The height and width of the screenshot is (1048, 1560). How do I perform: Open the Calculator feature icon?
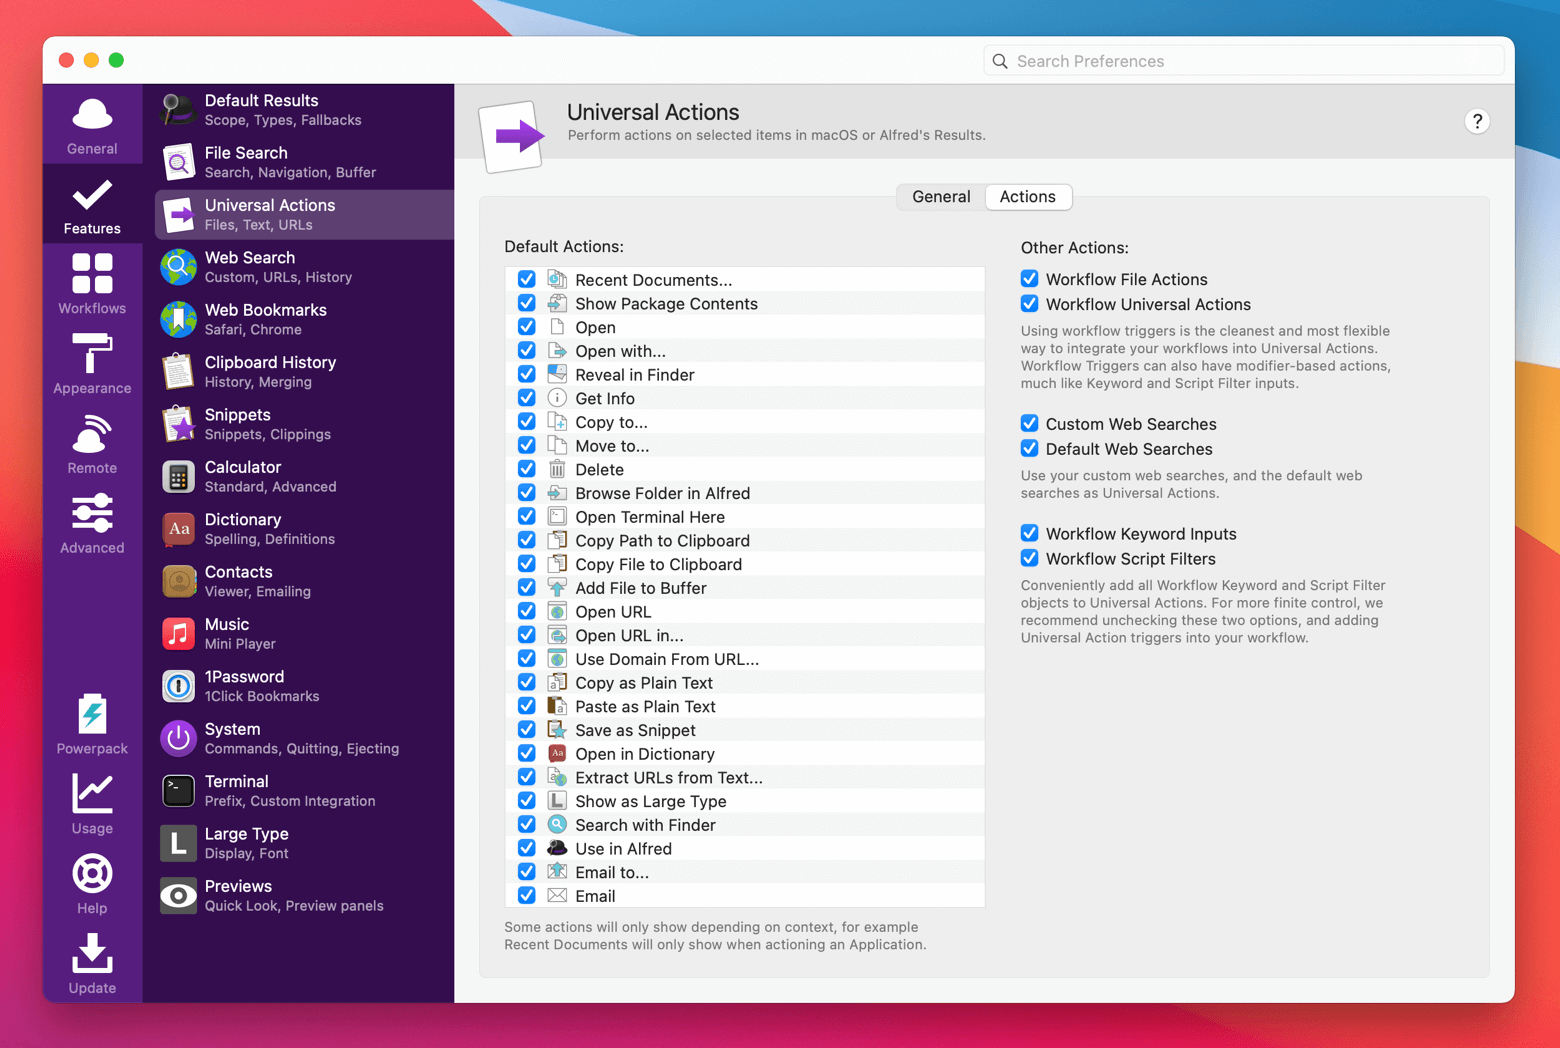[178, 476]
